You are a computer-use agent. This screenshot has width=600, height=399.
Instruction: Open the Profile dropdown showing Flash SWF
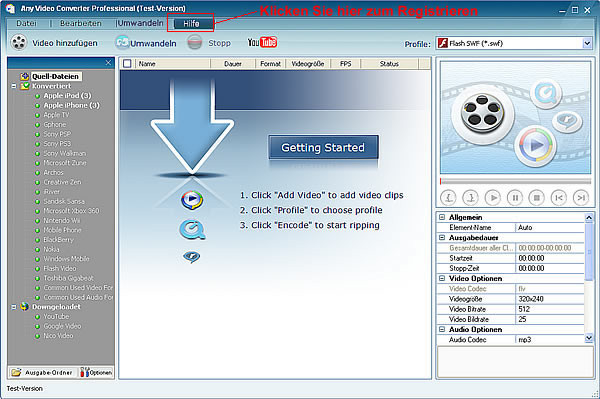[x=514, y=43]
